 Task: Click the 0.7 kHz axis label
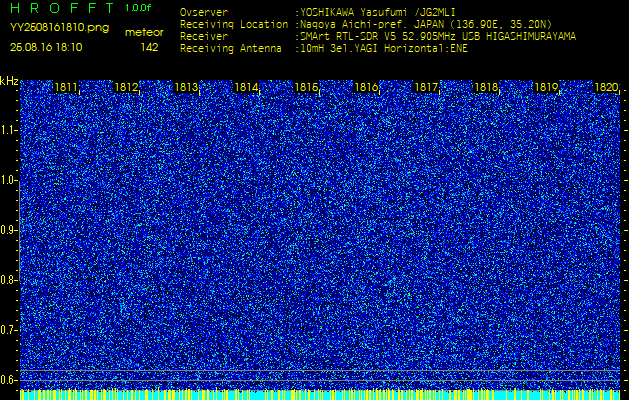pyautogui.click(x=9, y=330)
